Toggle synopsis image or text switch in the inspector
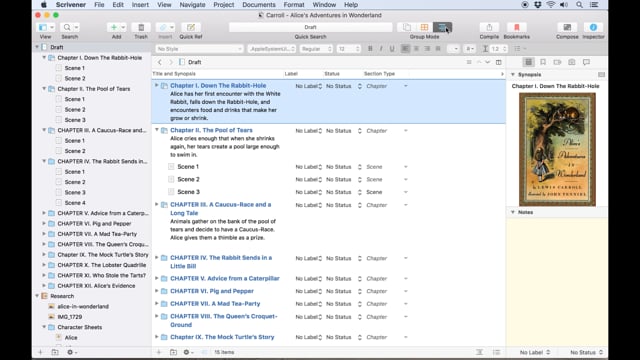The width and height of the screenshot is (640, 360). [x=601, y=75]
